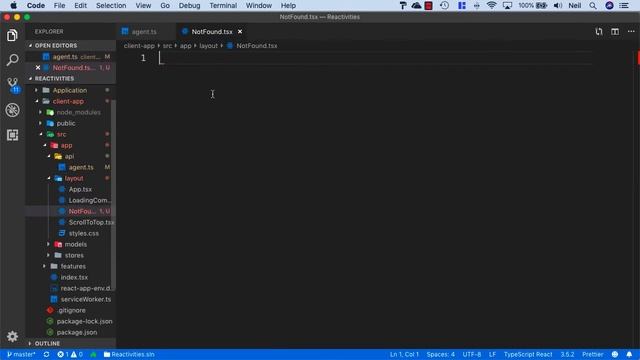Click Prettier in status bar

pyautogui.click(x=593, y=354)
